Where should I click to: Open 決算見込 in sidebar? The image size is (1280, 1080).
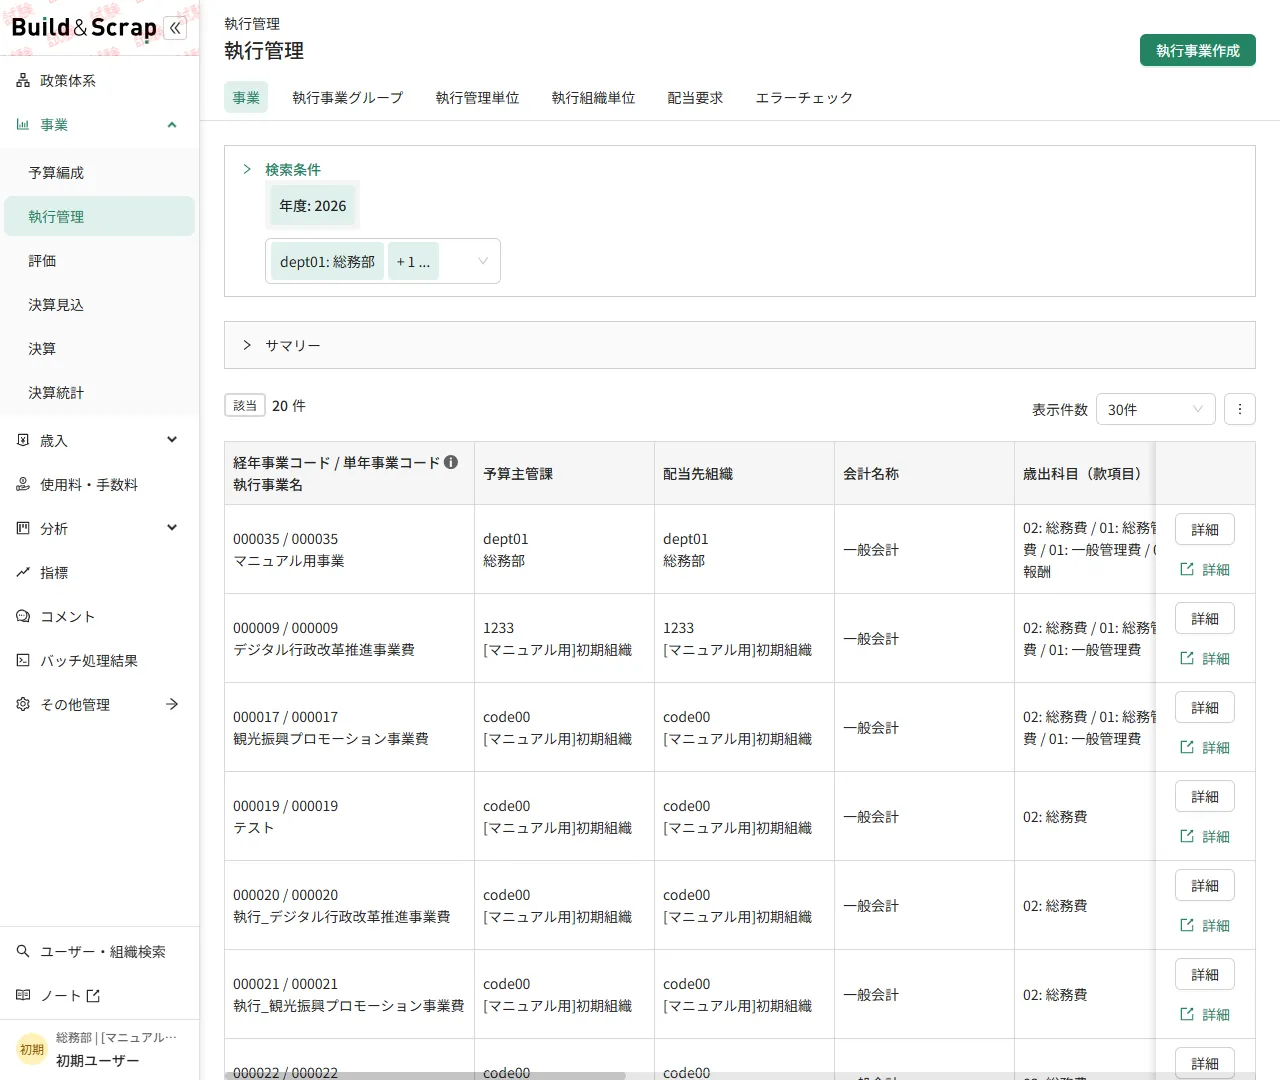99,305
